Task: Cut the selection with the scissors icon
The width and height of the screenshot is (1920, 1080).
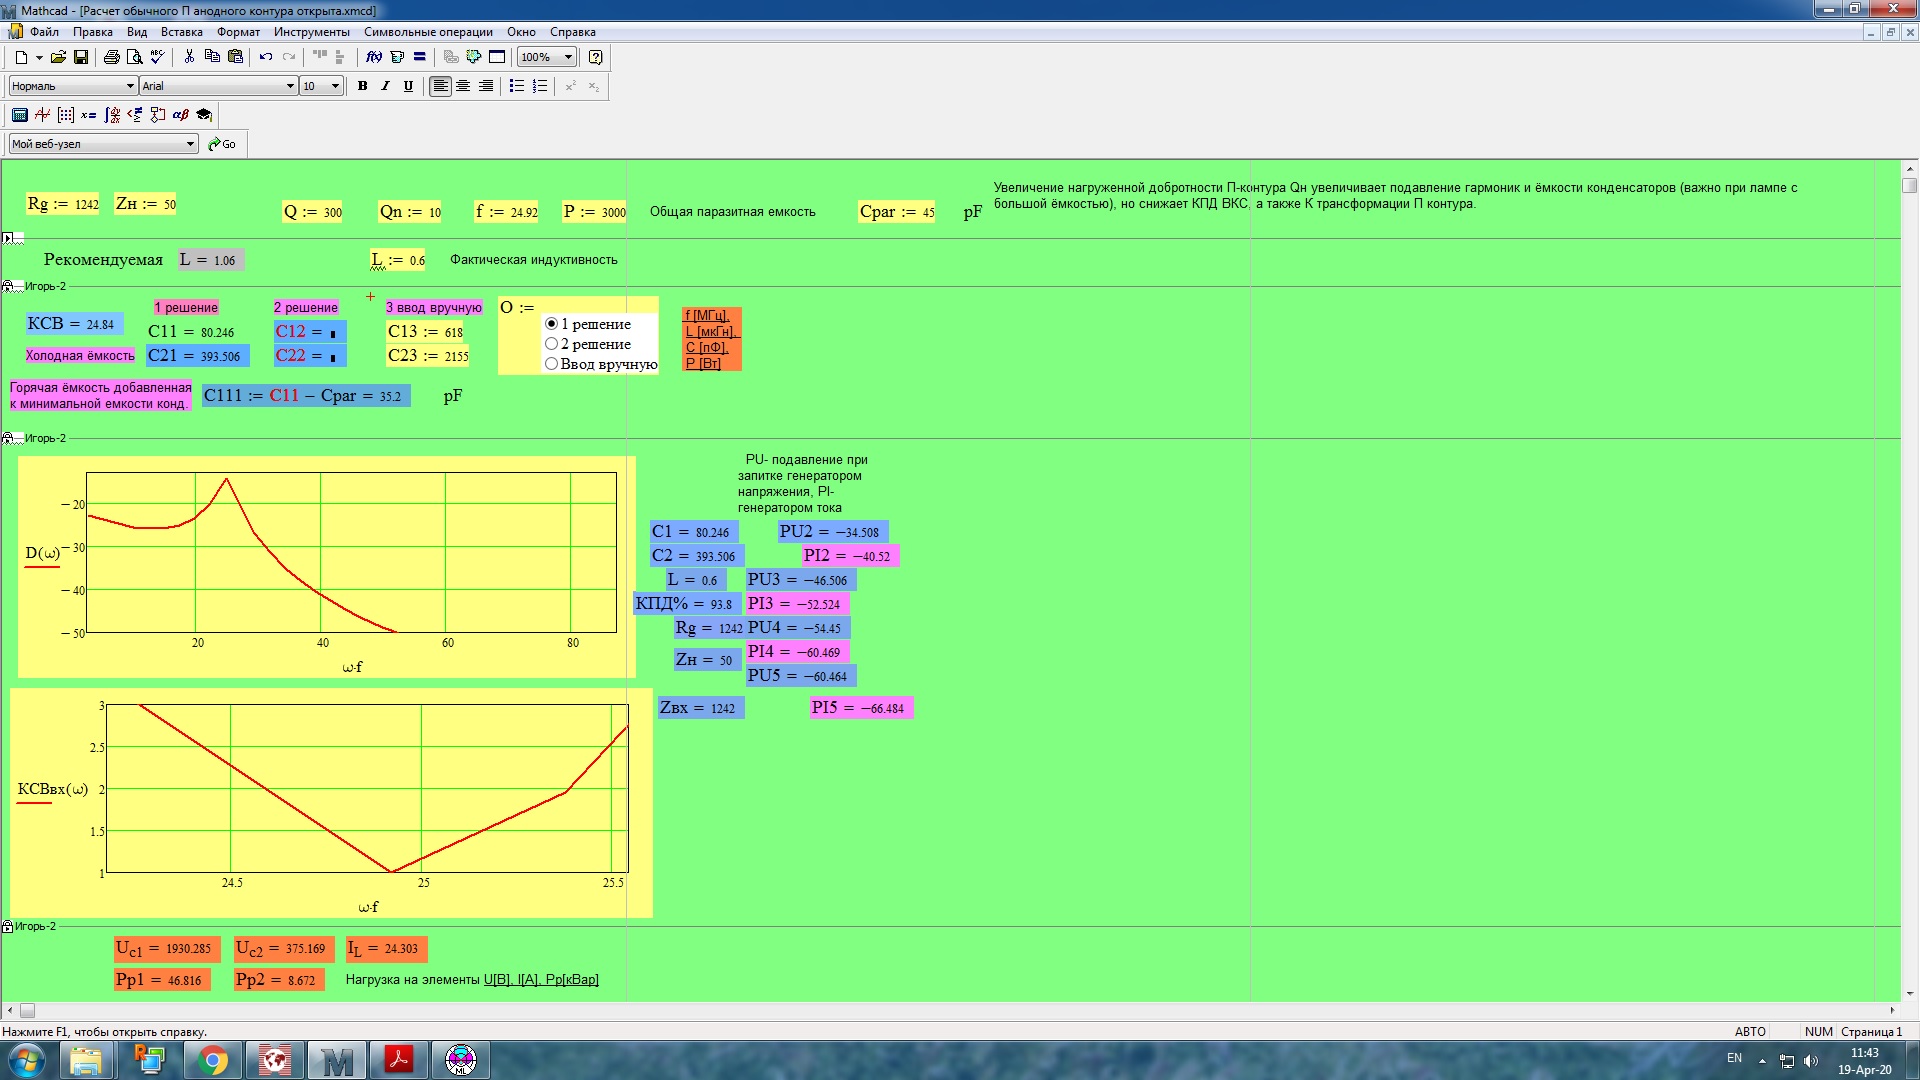Action: pyautogui.click(x=189, y=57)
